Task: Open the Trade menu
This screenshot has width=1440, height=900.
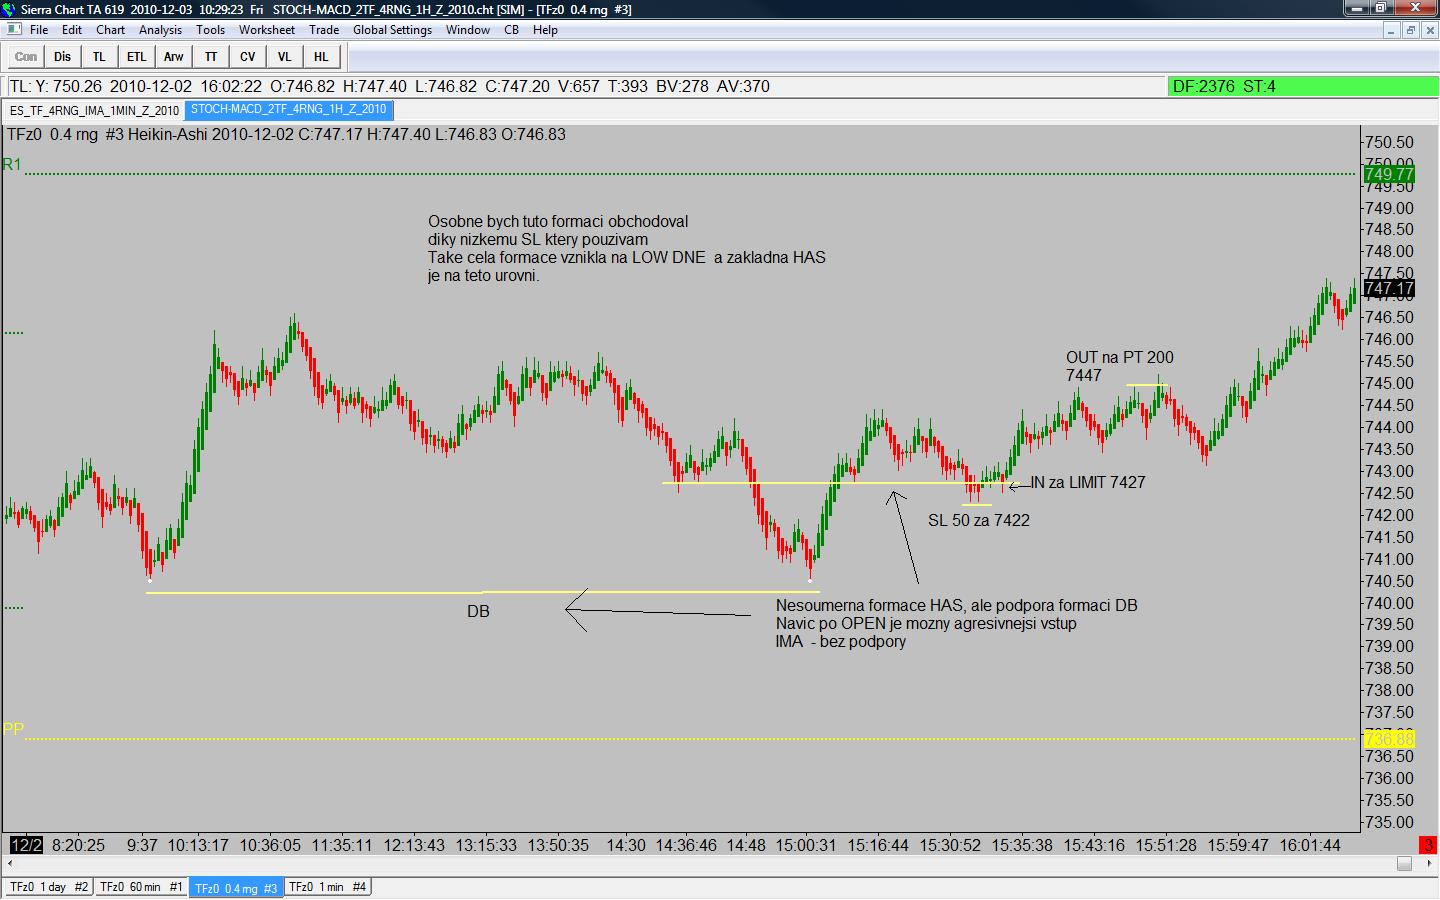Action: click(324, 30)
